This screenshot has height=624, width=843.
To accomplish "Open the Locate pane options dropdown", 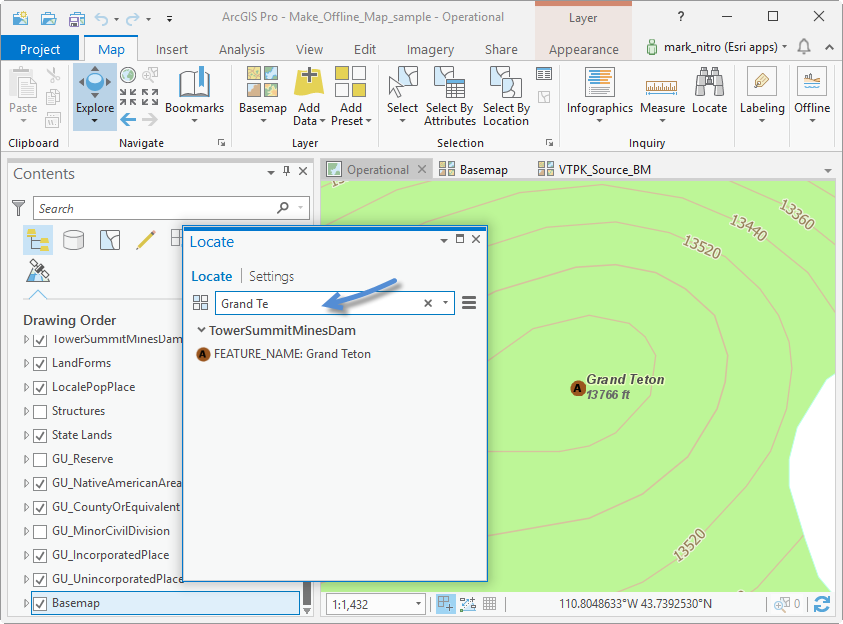I will (x=444, y=240).
